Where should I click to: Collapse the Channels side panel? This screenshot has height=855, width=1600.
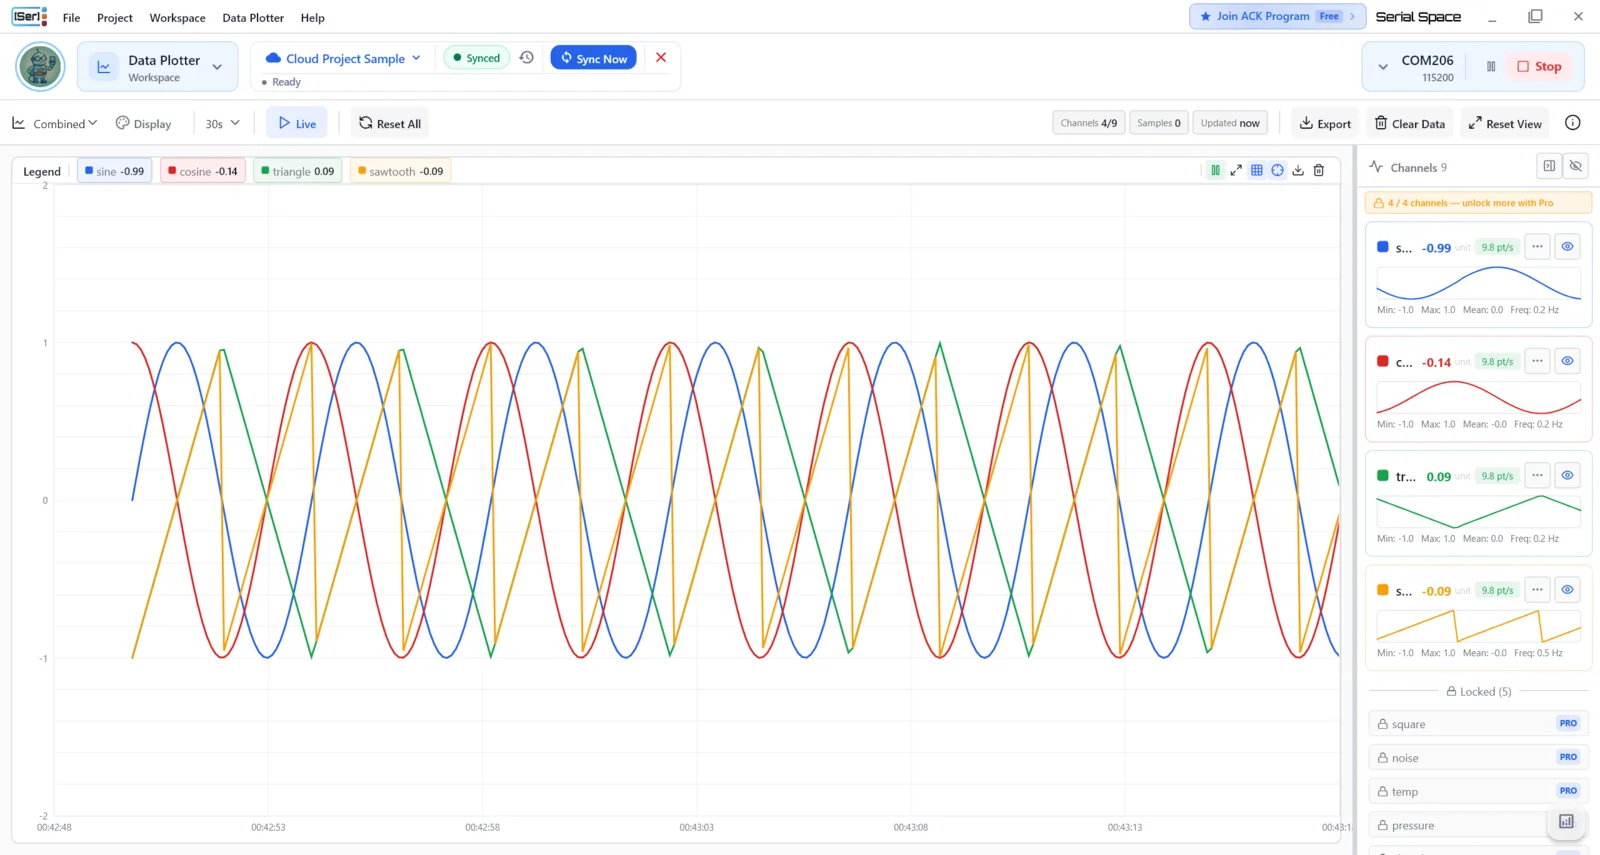point(1549,166)
